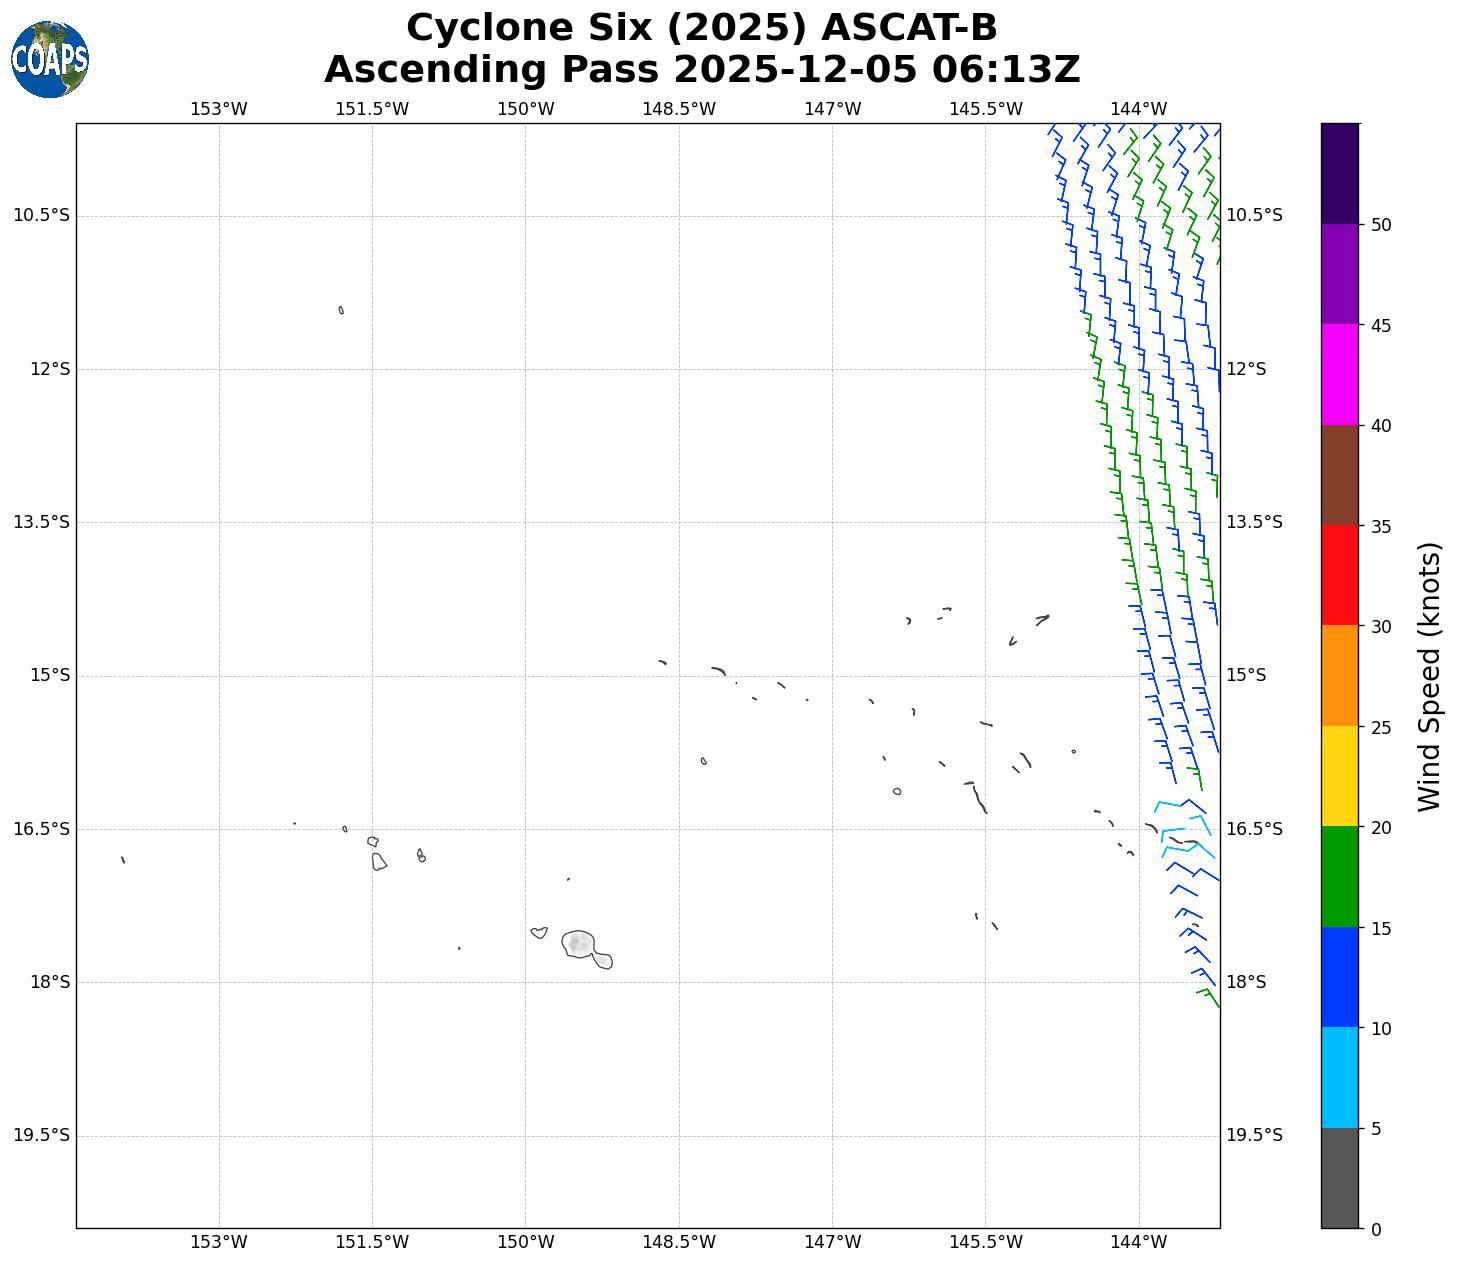
Task: Select the red 30-35 knots colorbar segment
Action: point(1339,575)
